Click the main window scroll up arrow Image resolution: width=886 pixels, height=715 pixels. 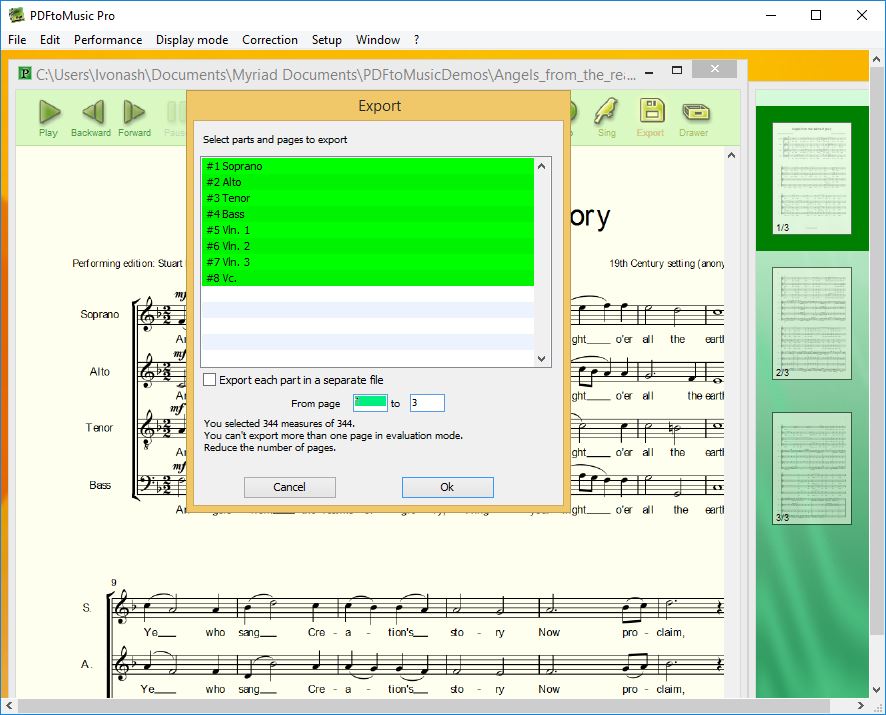coord(876,59)
